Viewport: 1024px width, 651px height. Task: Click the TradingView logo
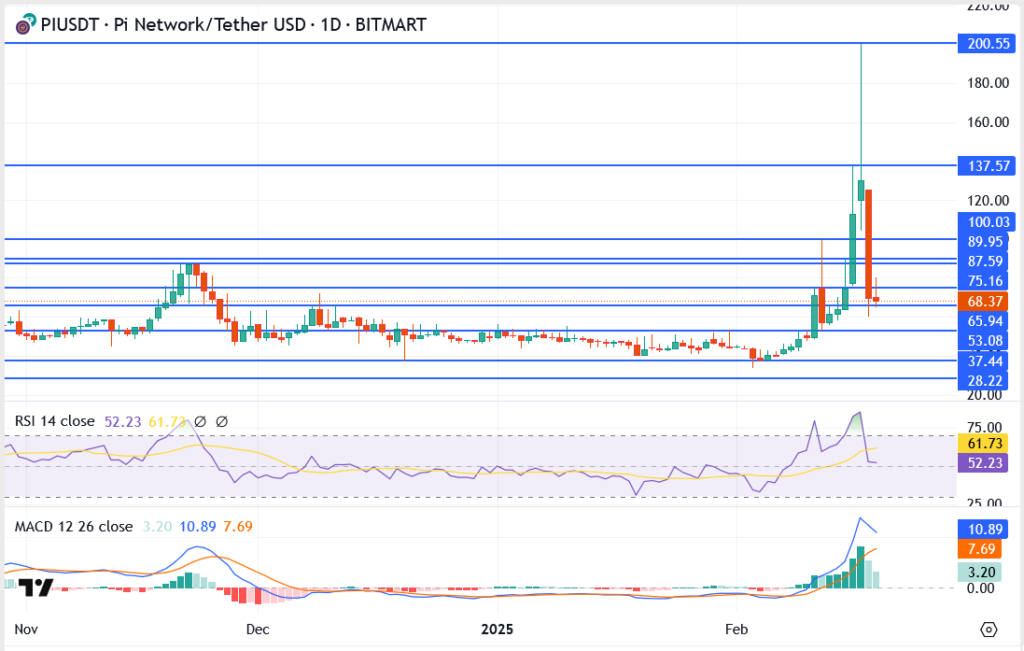(x=36, y=587)
